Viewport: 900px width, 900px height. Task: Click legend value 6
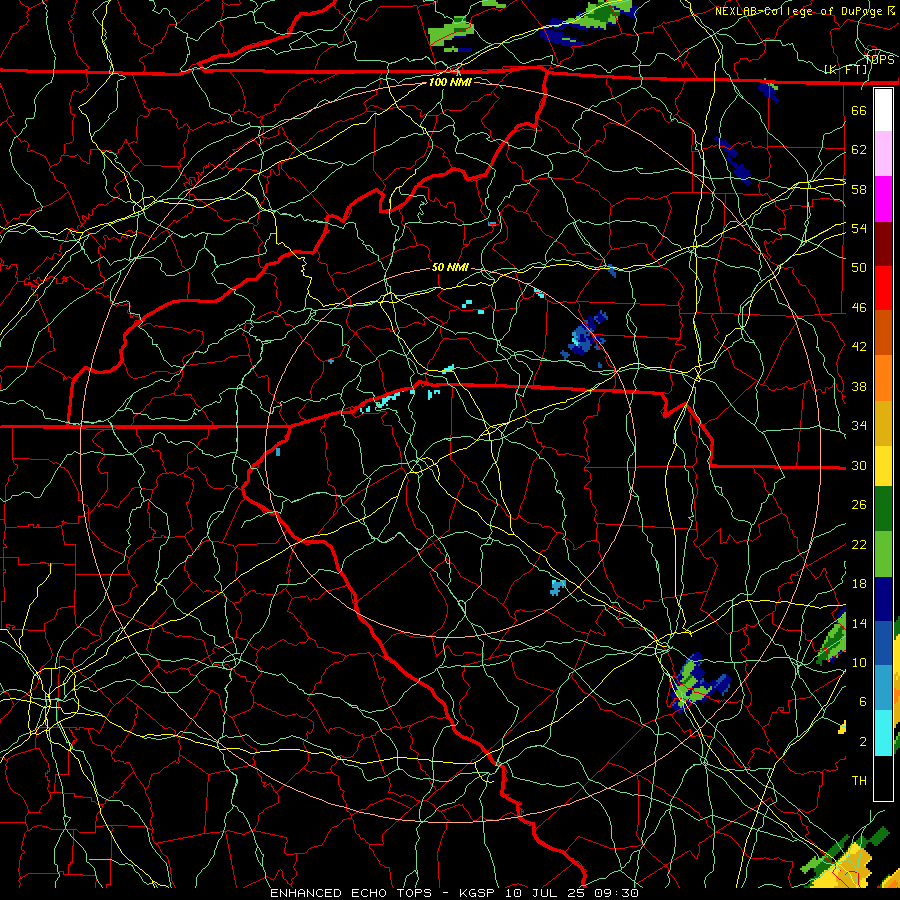click(x=862, y=702)
